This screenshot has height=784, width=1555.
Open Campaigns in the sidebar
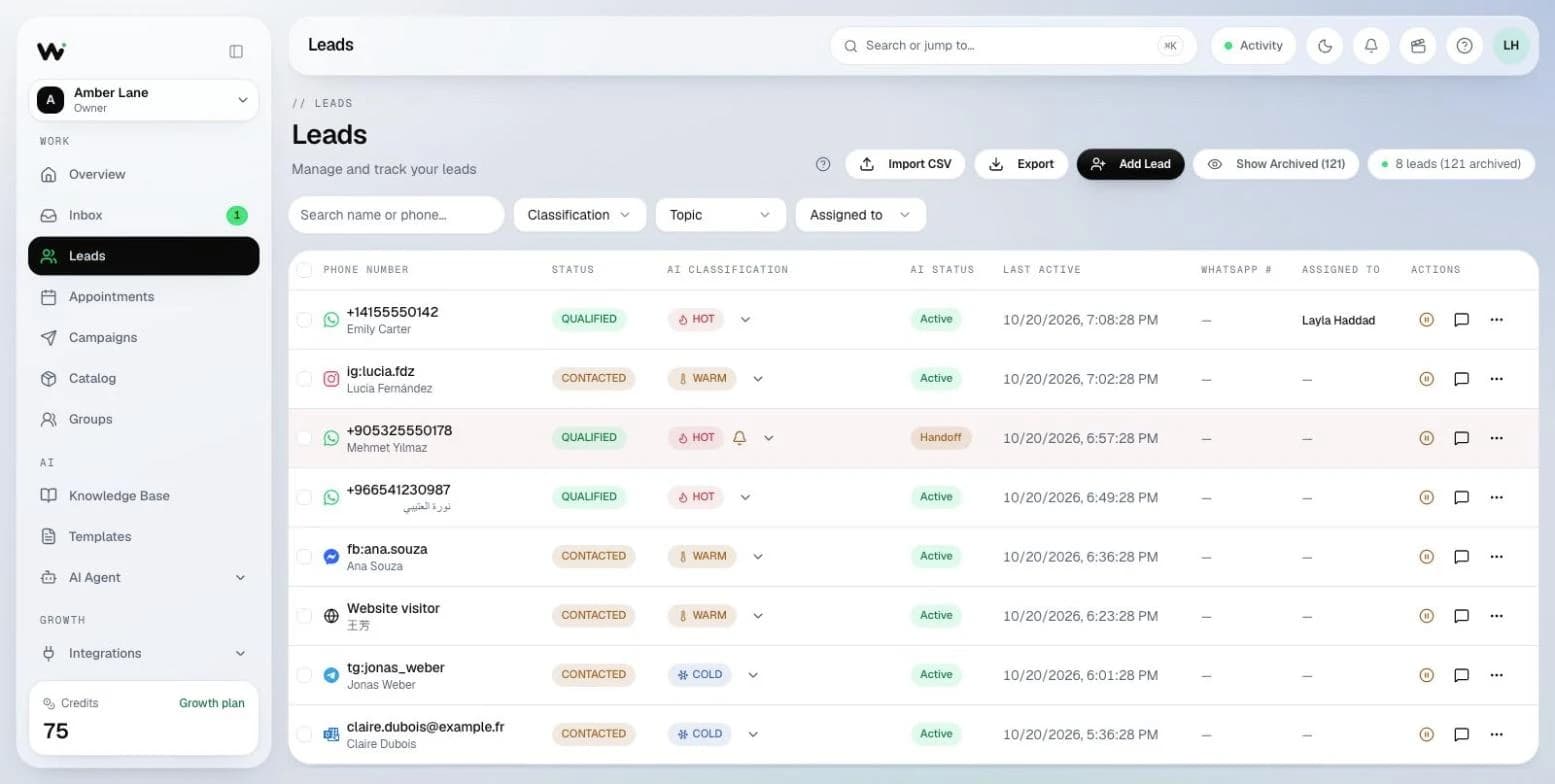(x=144, y=338)
